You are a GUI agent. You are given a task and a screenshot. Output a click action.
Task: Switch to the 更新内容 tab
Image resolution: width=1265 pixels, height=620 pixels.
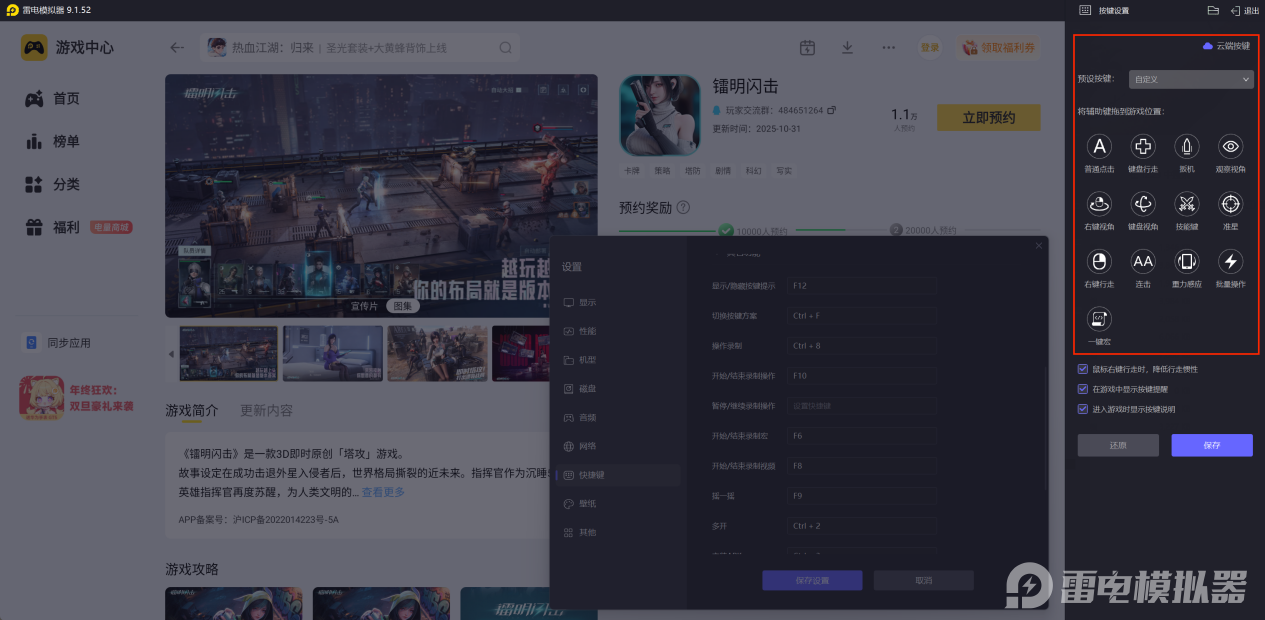pos(267,410)
